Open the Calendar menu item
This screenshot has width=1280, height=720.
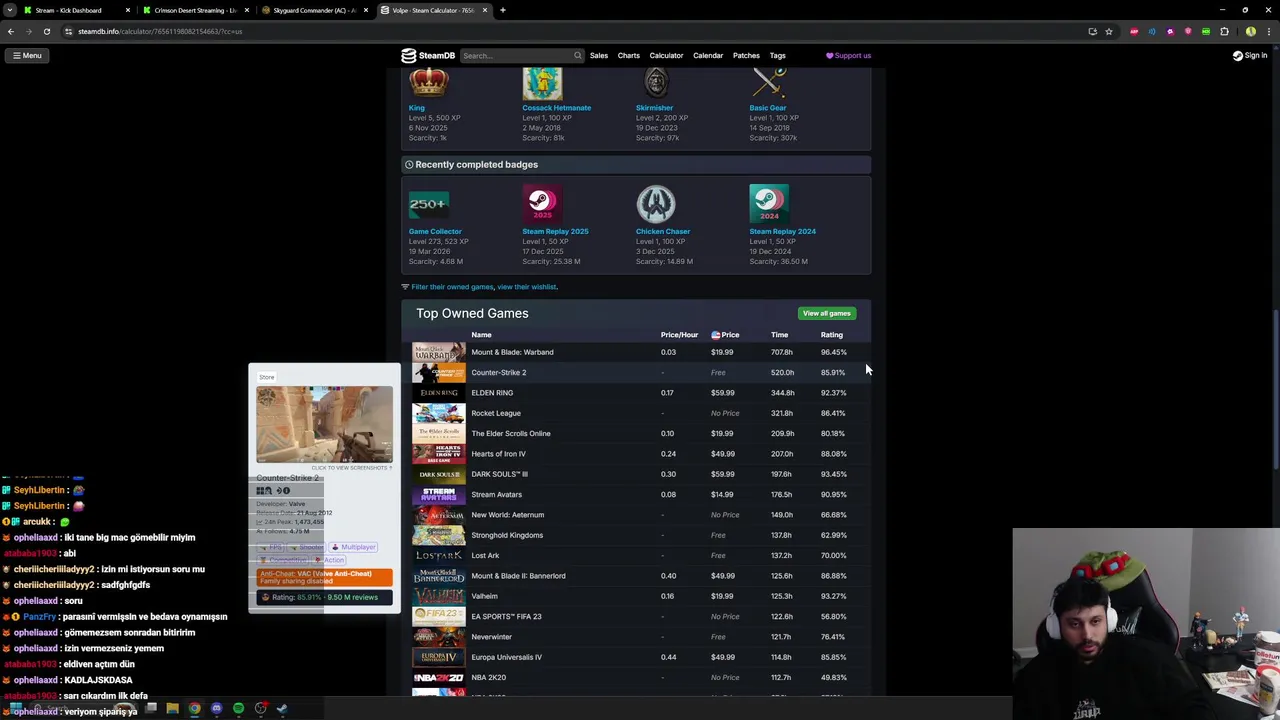pyautogui.click(x=708, y=55)
